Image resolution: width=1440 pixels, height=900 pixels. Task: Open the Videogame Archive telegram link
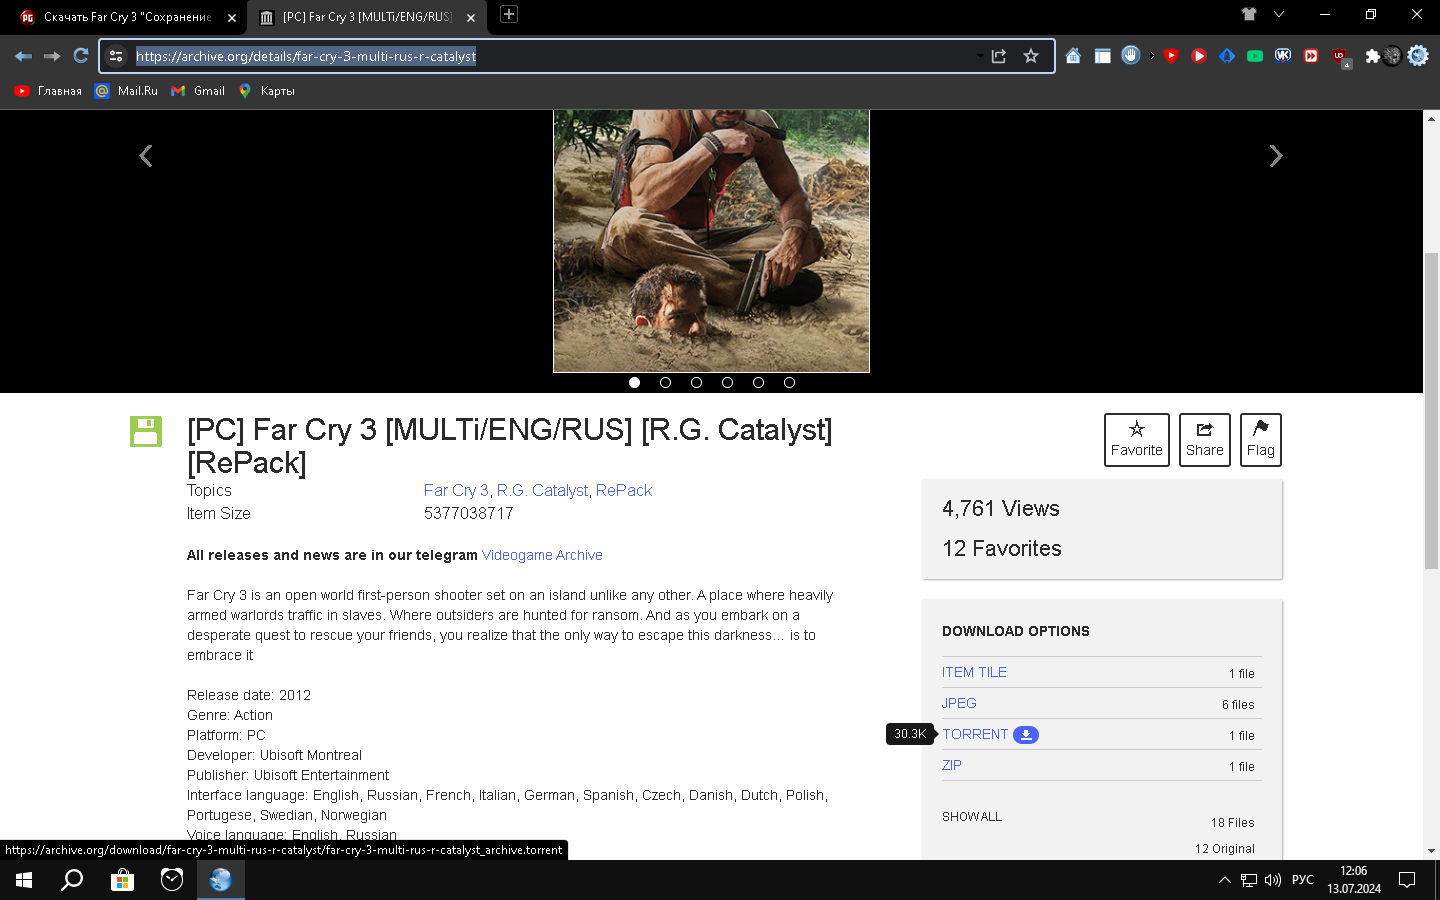pyautogui.click(x=542, y=555)
